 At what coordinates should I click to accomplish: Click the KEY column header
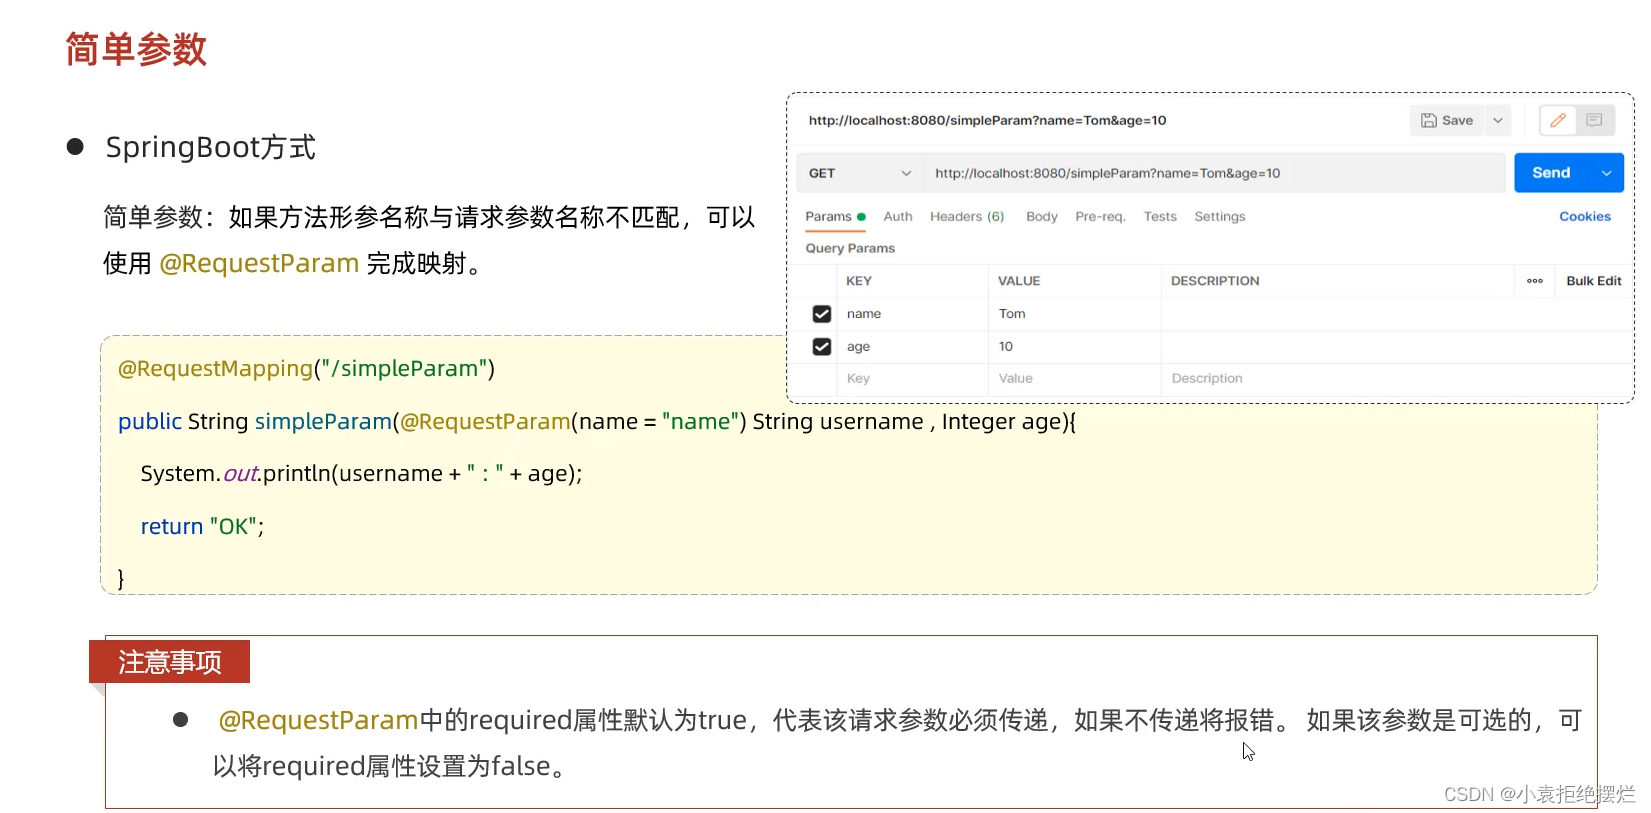[x=859, y=281]
